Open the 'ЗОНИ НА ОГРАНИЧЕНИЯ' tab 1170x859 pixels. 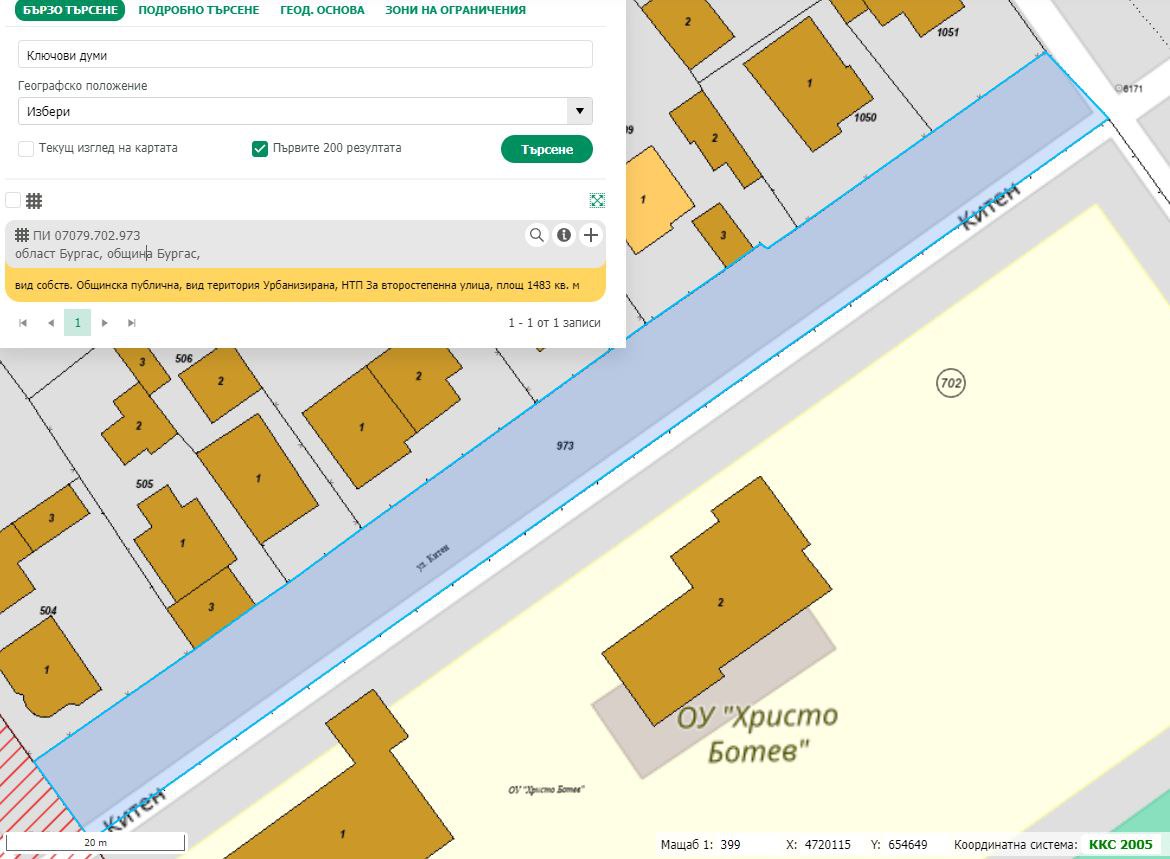click(455, 10)
